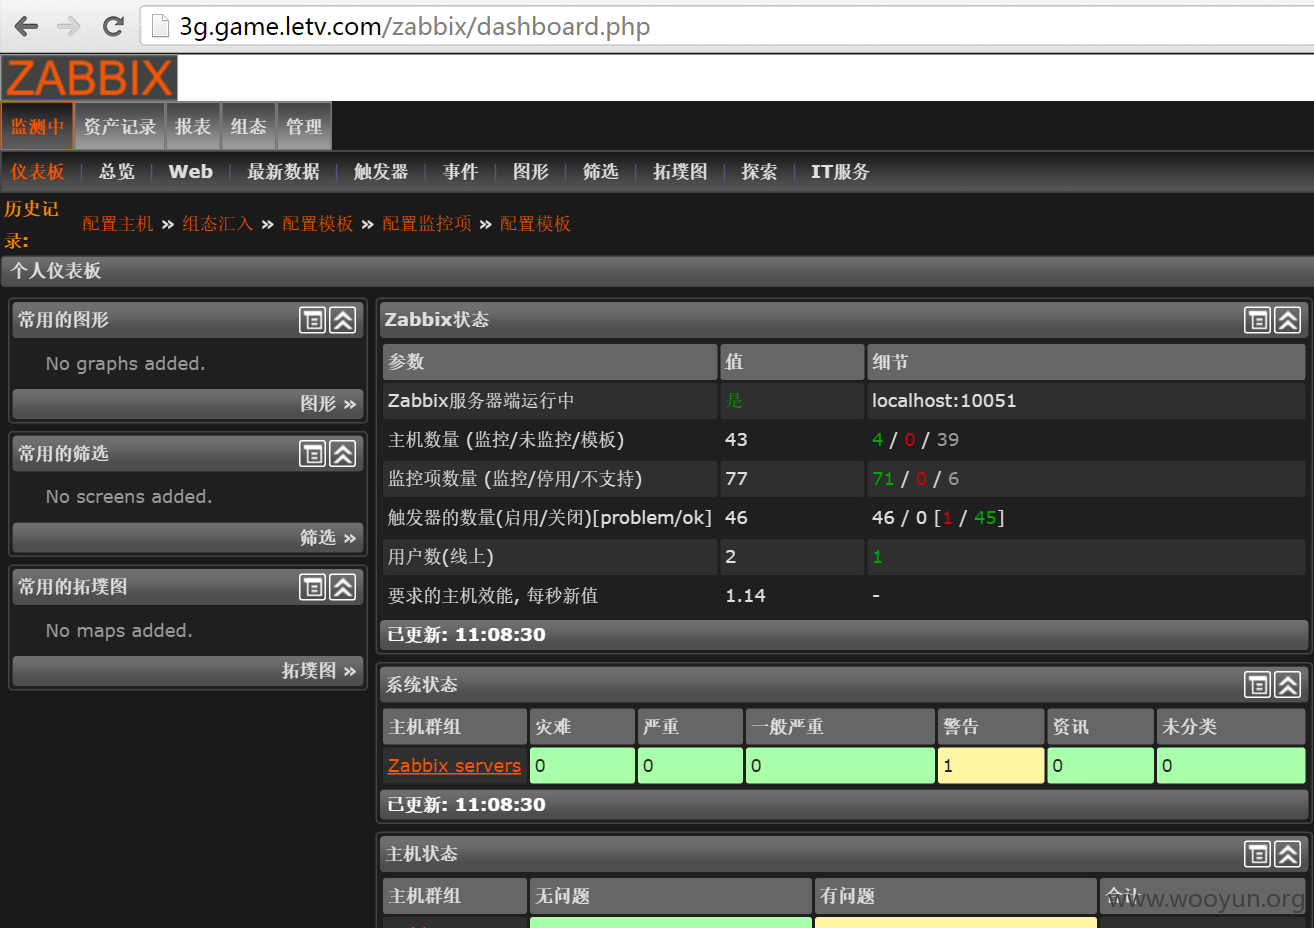This screenshot has height=928, width=1314.
Task: Open the 最新数据 submenu item
Action: [x=283, y=172]
